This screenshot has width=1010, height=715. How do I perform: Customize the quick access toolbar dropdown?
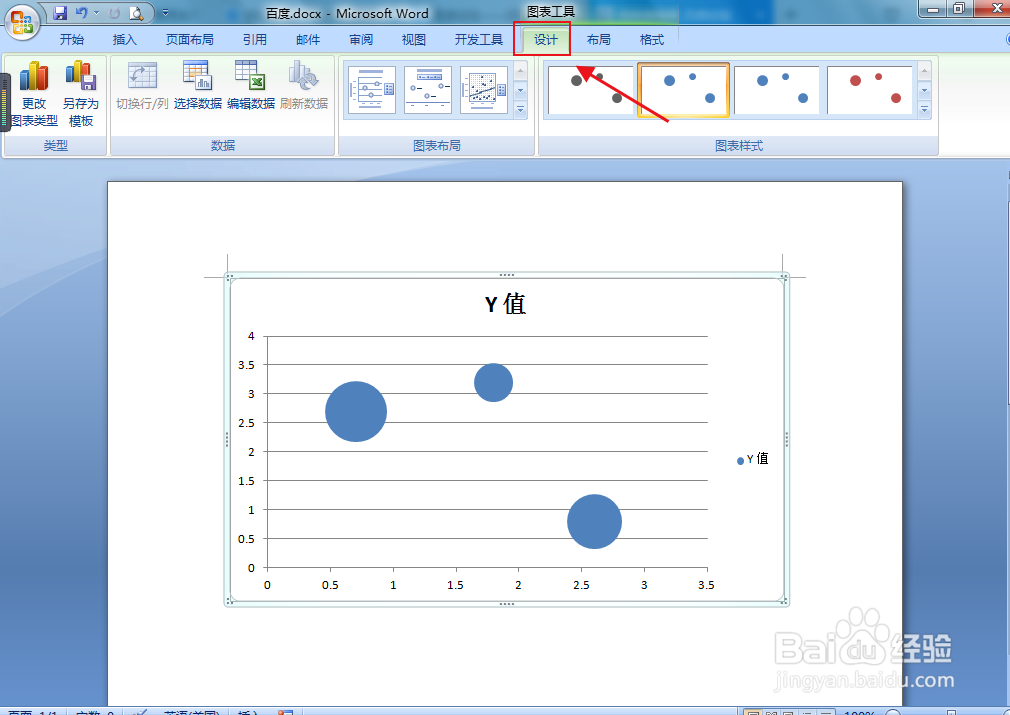166,12
